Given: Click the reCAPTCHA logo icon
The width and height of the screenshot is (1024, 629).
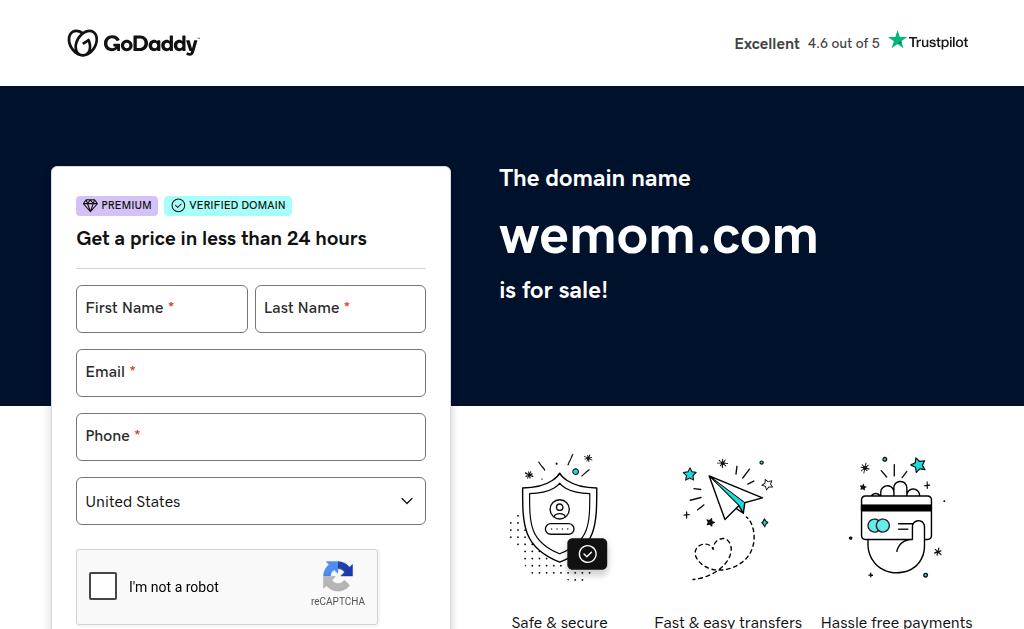Looking at the screenshot, I should coord(338,576).
